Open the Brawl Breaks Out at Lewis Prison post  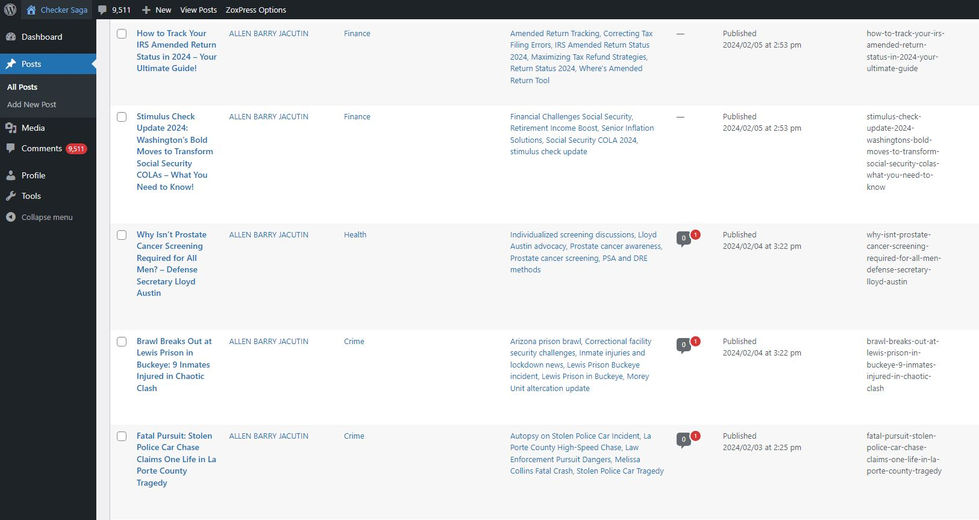click(x=174, y=365)
